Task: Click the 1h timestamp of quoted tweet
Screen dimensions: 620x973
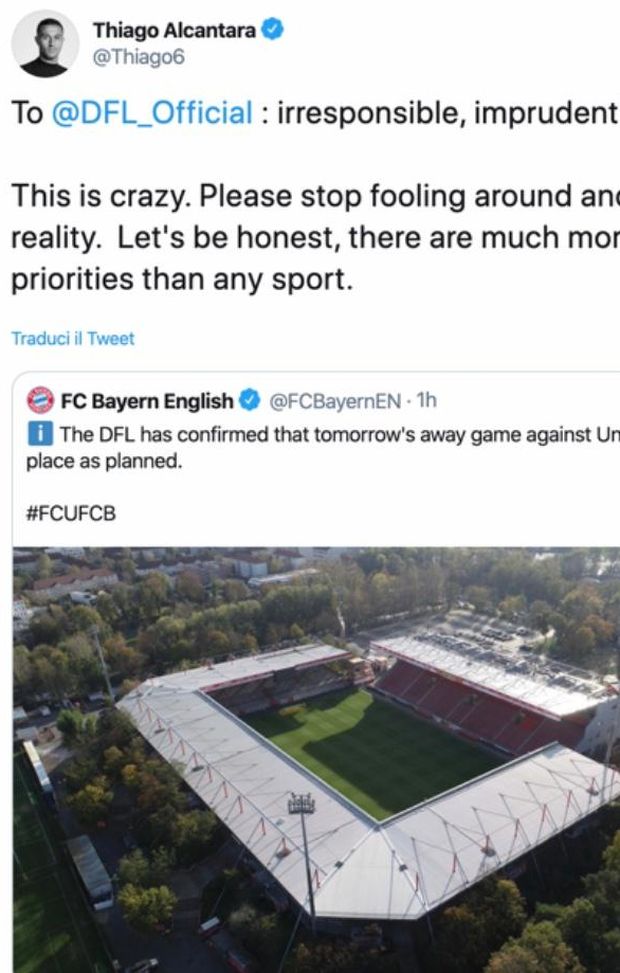Action: coord(426,401)
